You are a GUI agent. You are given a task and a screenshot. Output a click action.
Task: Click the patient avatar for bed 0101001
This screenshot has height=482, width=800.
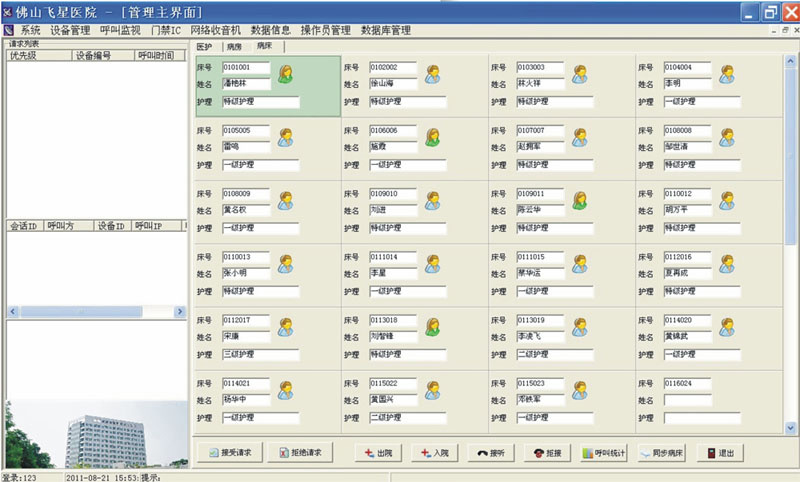coord(287,74)
